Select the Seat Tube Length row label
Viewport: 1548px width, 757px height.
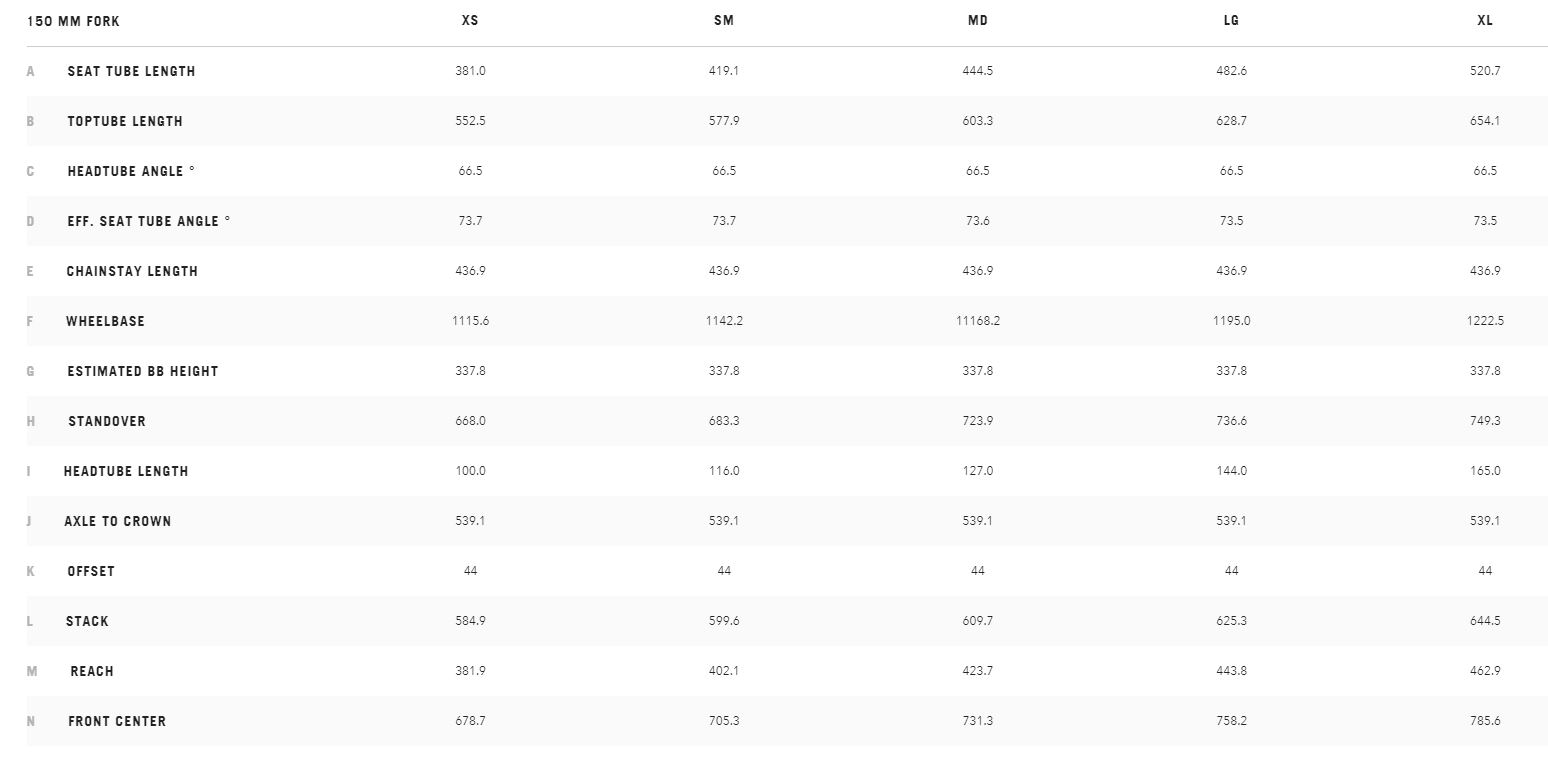131,71
